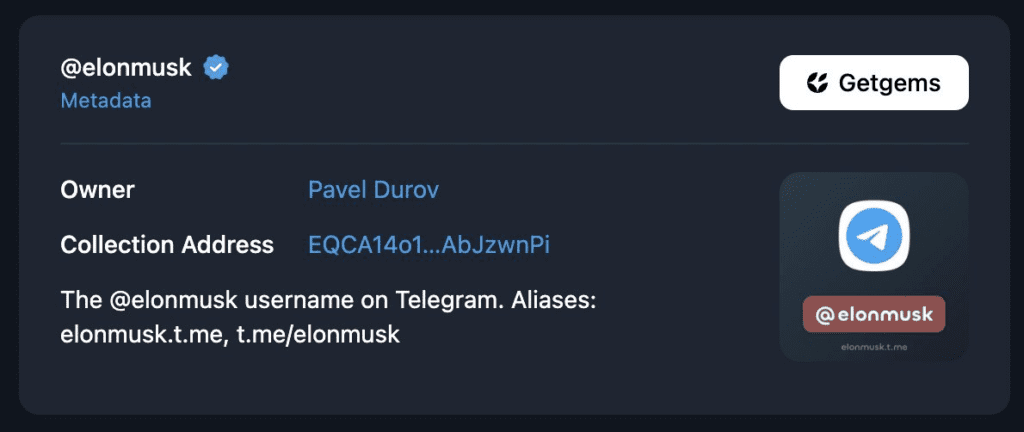The width and height of the screenshot is (1024, 432).
Task: Click the word username in the description
Action: pyautogui.click(x=303, y=300)
